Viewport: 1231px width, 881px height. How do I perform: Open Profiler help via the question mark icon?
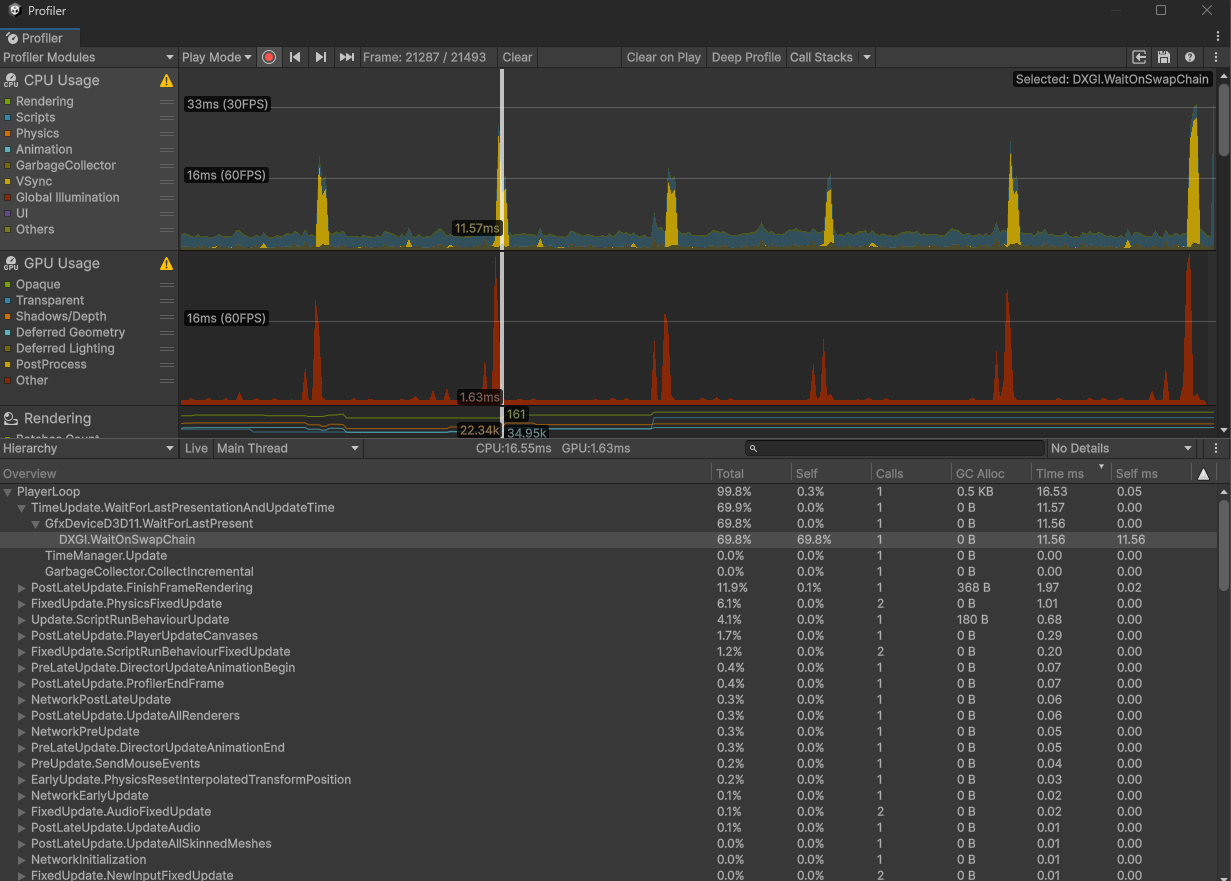tap(1189, 57)
